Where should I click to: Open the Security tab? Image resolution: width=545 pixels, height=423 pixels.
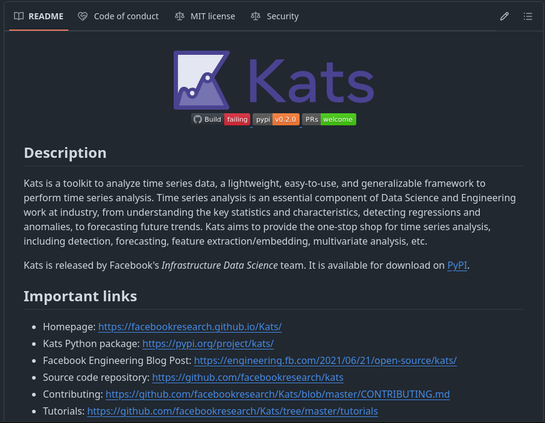pos(275,16)
